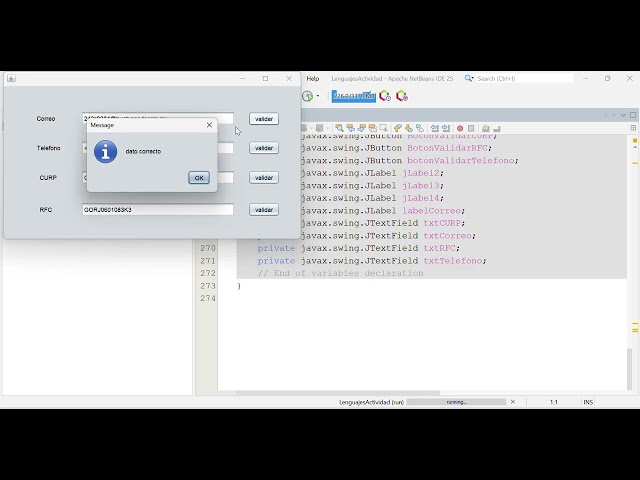Close the Message dialog with its X
Screen dimensions: 640x480
coord(209,125)
